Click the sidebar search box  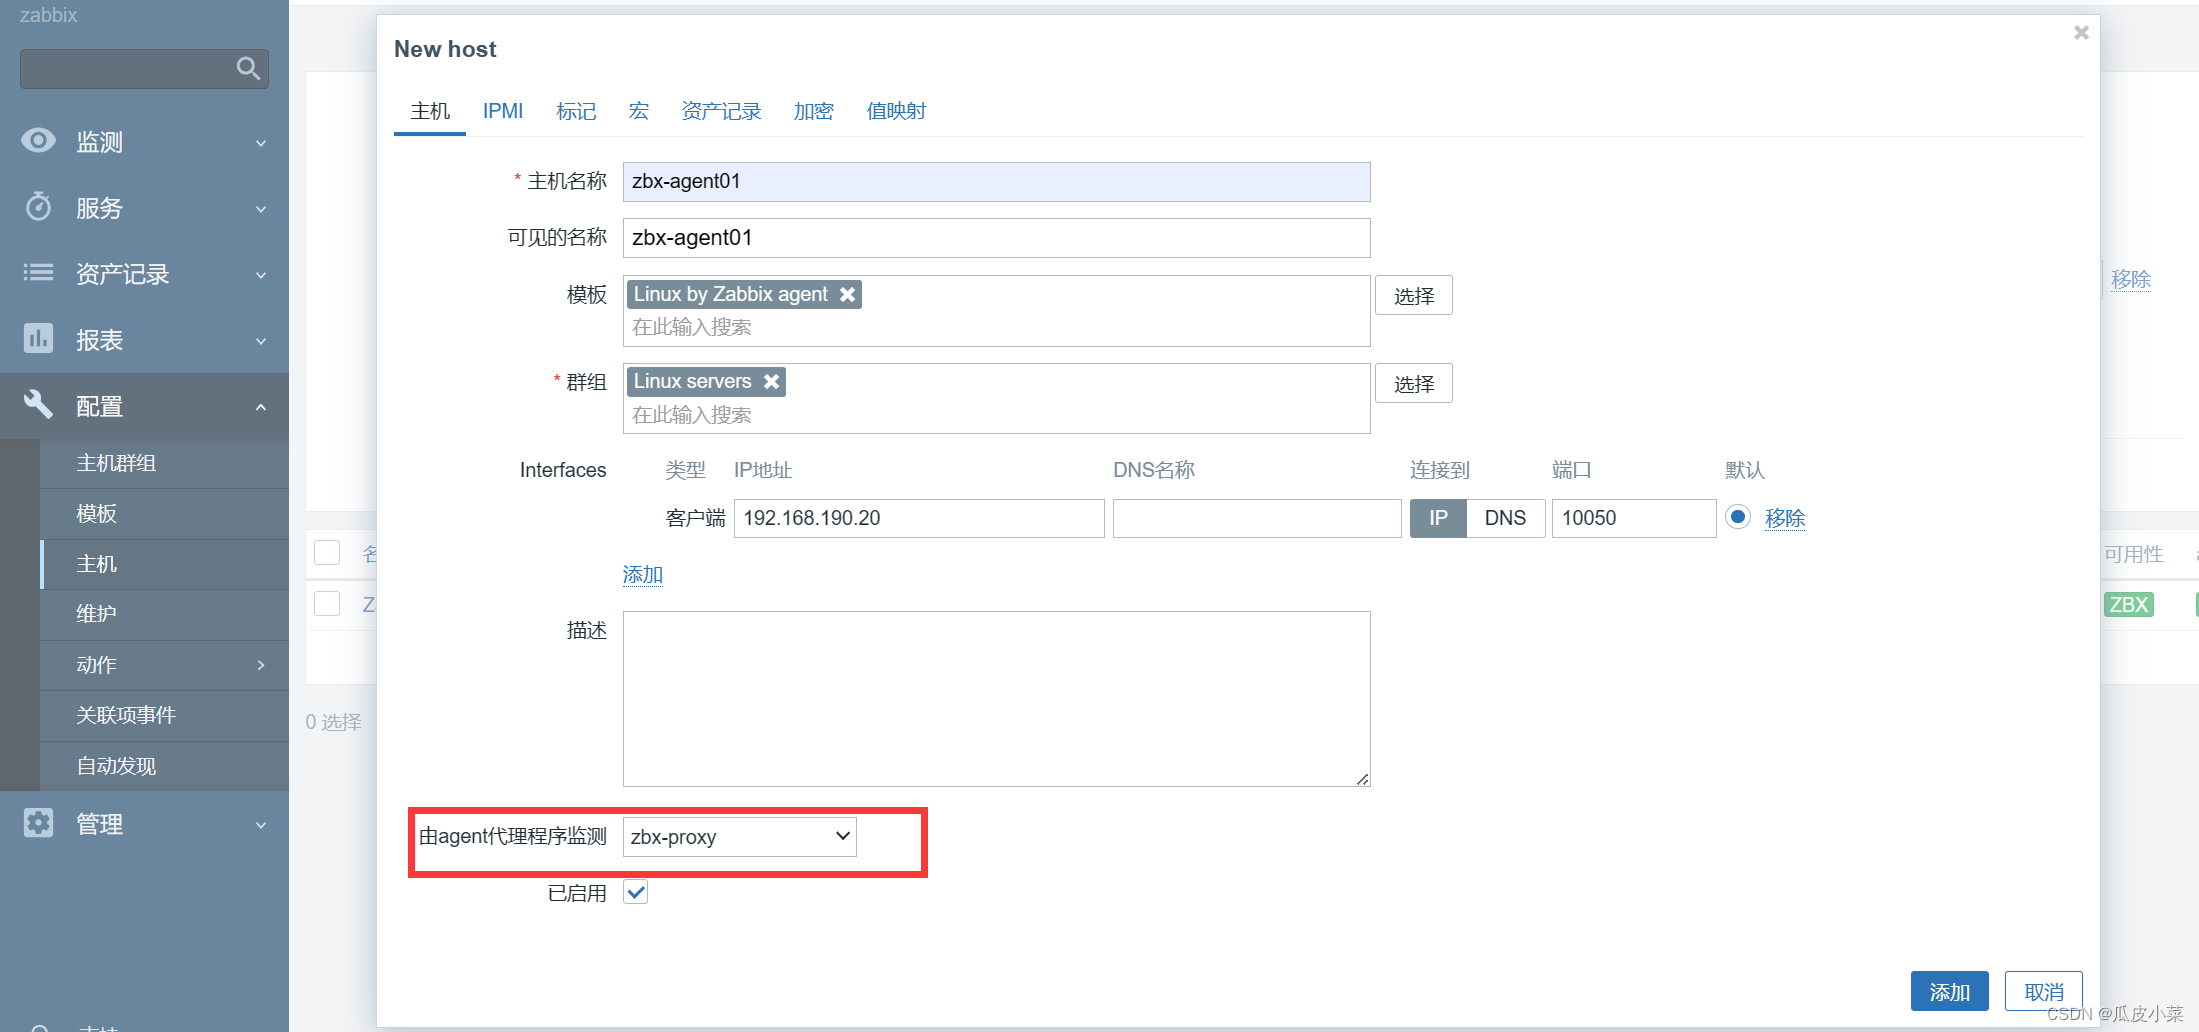[x=144, y=69]
